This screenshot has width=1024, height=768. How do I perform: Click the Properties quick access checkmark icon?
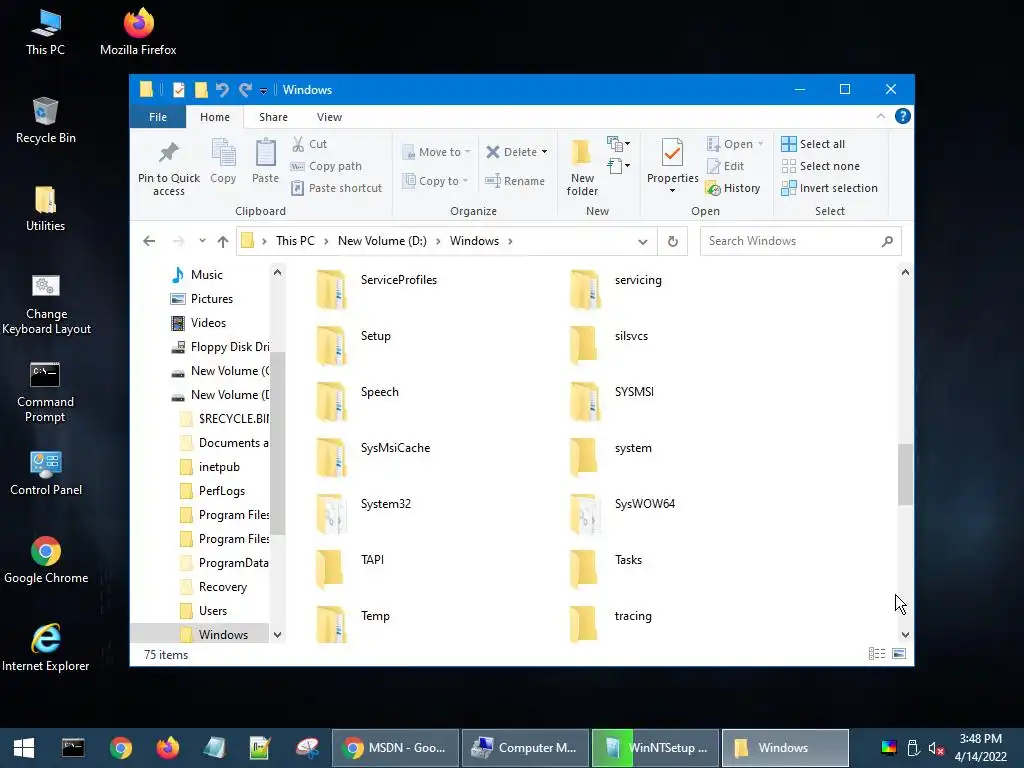(178, 89)
